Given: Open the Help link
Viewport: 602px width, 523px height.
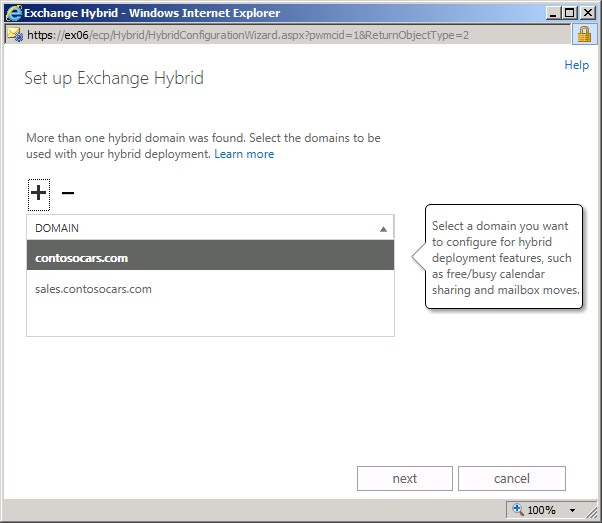Looking at the screenshot, I should click(x=576, y=65).
